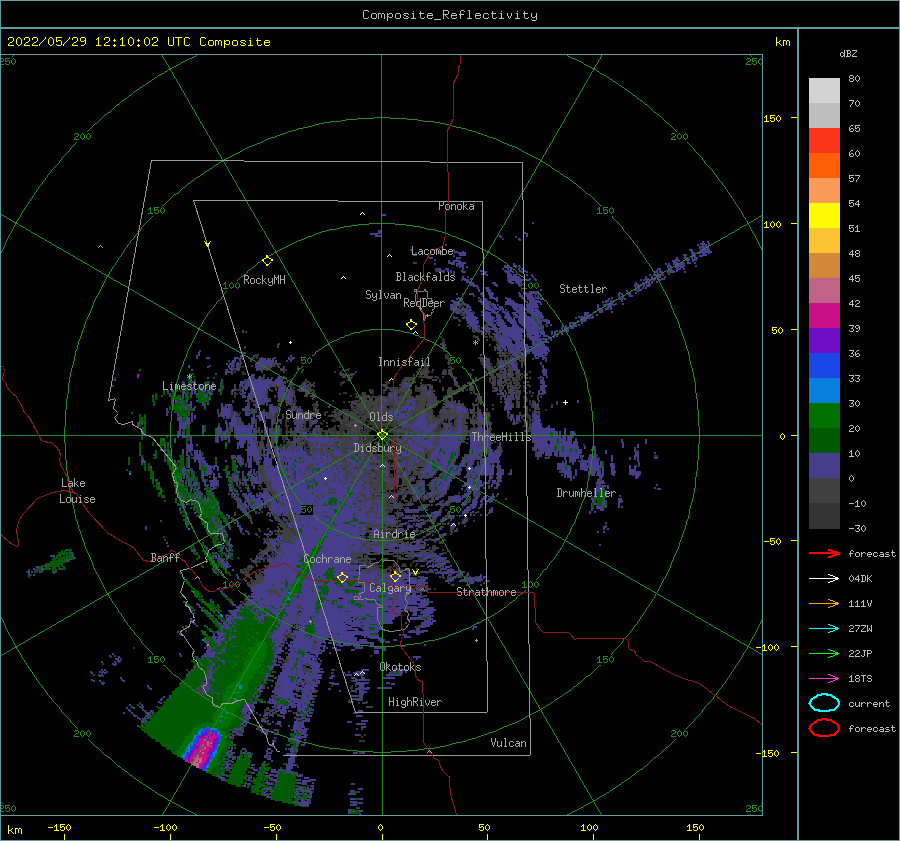
Task: Click the dBZ legend heading
Action: click(848, 53)
